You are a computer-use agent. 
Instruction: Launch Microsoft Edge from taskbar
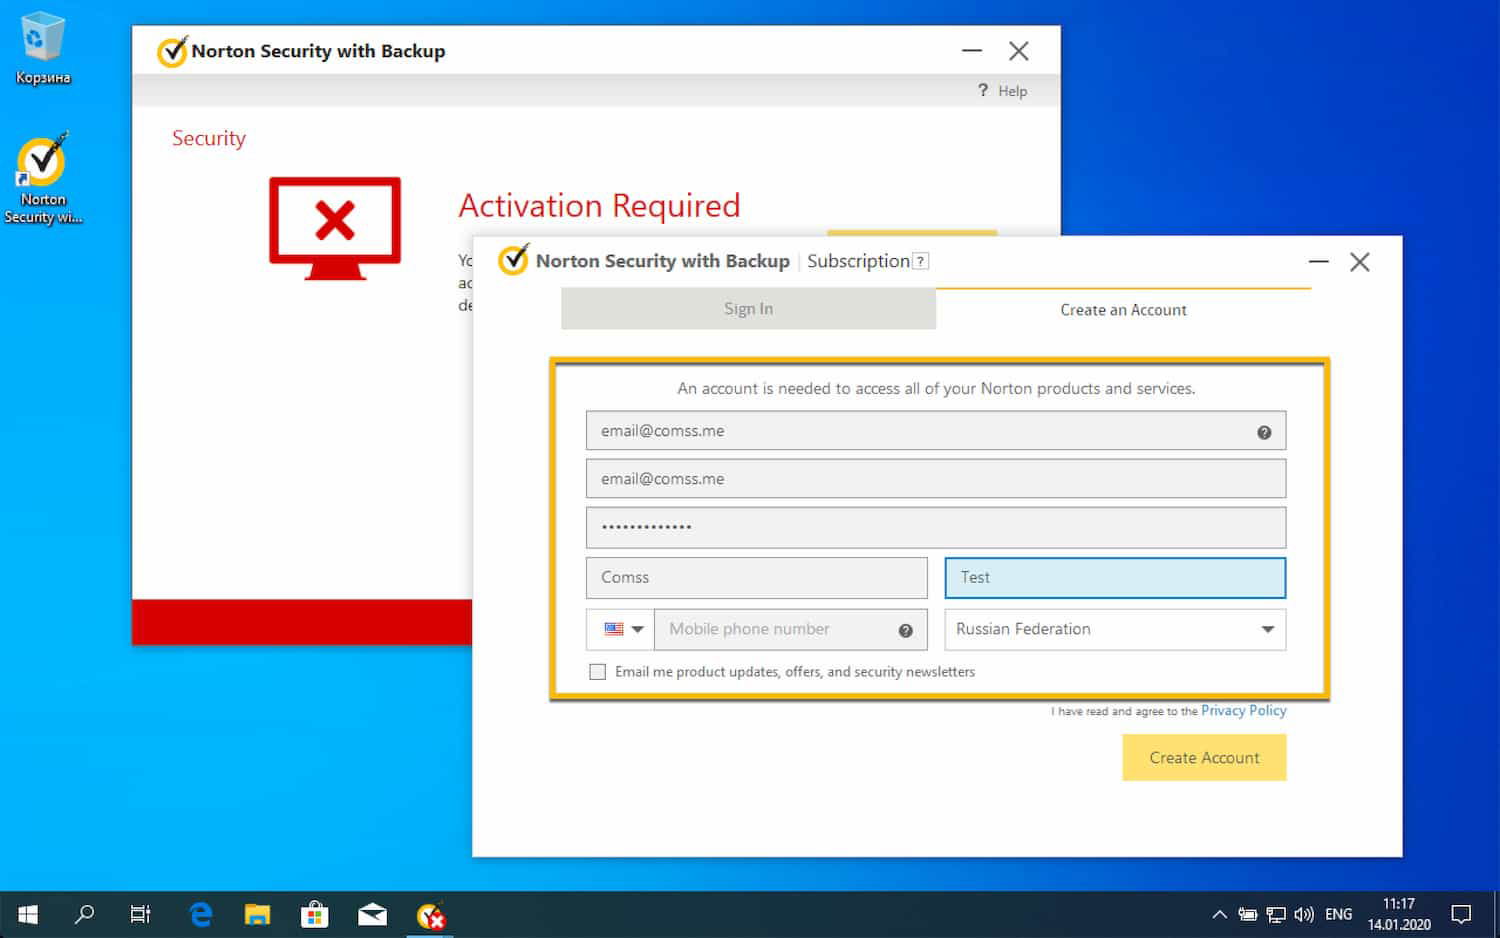[x=201, y=914]
